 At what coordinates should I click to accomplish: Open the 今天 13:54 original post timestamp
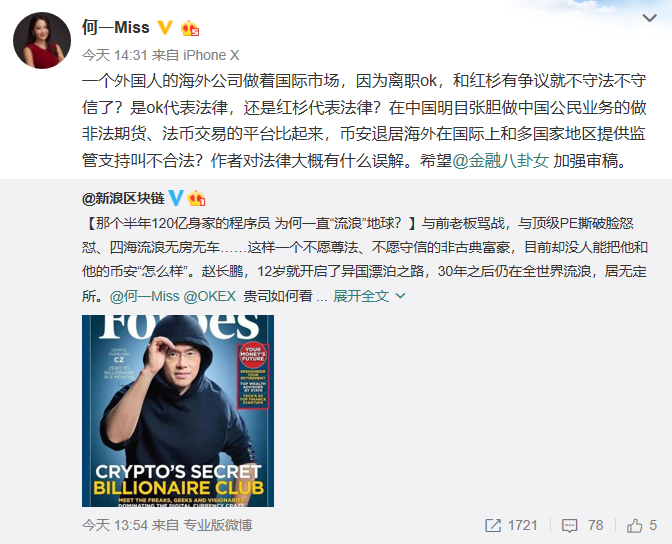(x=115, y=525)
